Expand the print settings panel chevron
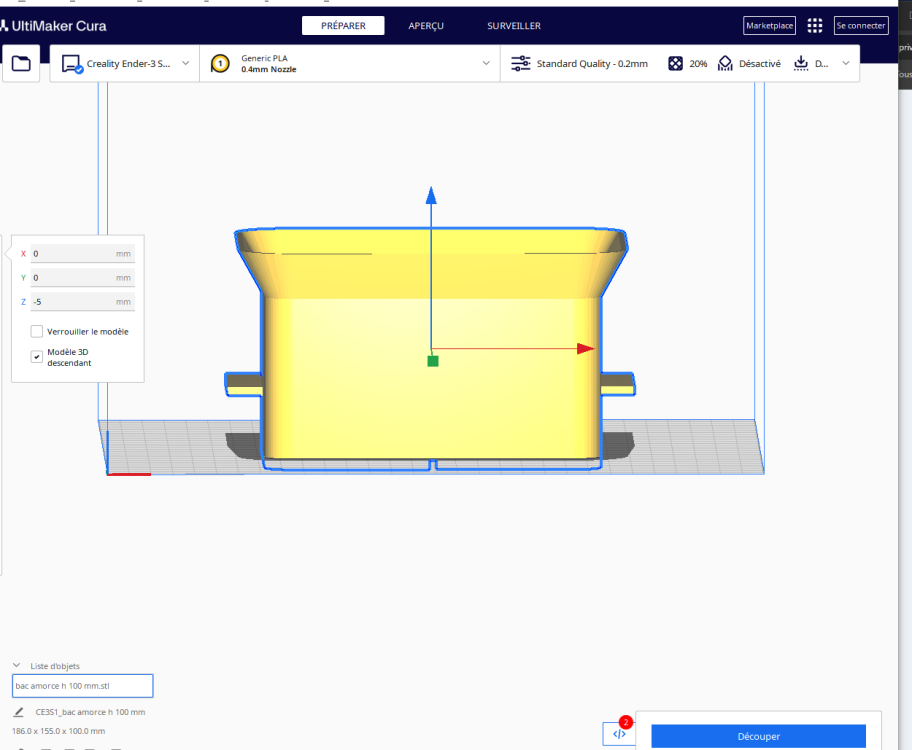912x750 pixels. point(846,63)
